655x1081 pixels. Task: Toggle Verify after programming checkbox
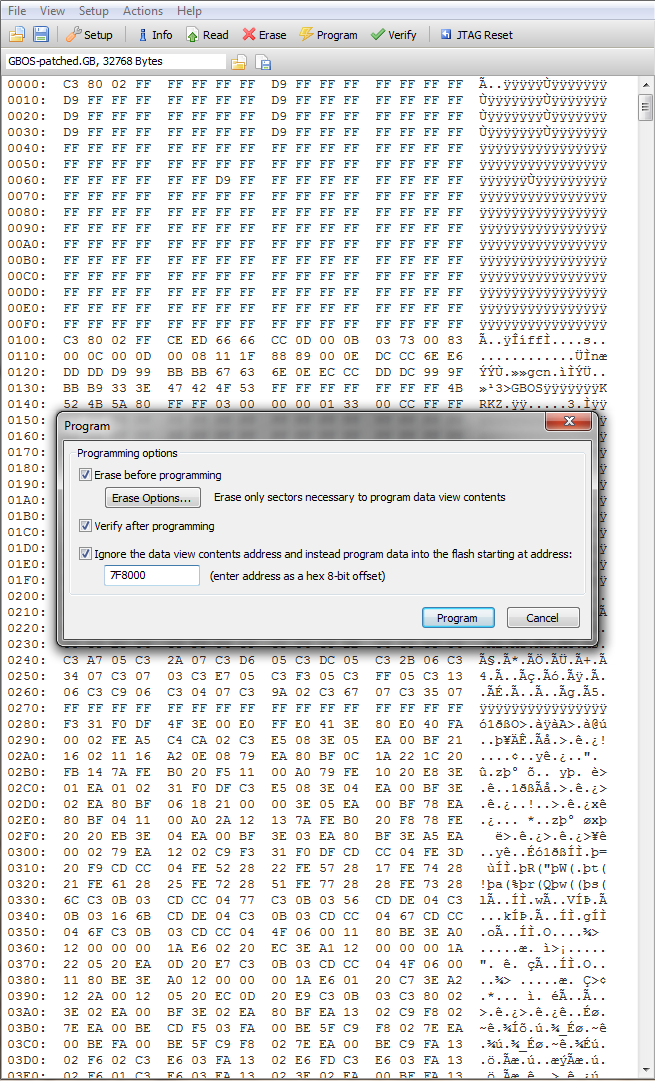[x=85, y=526]
